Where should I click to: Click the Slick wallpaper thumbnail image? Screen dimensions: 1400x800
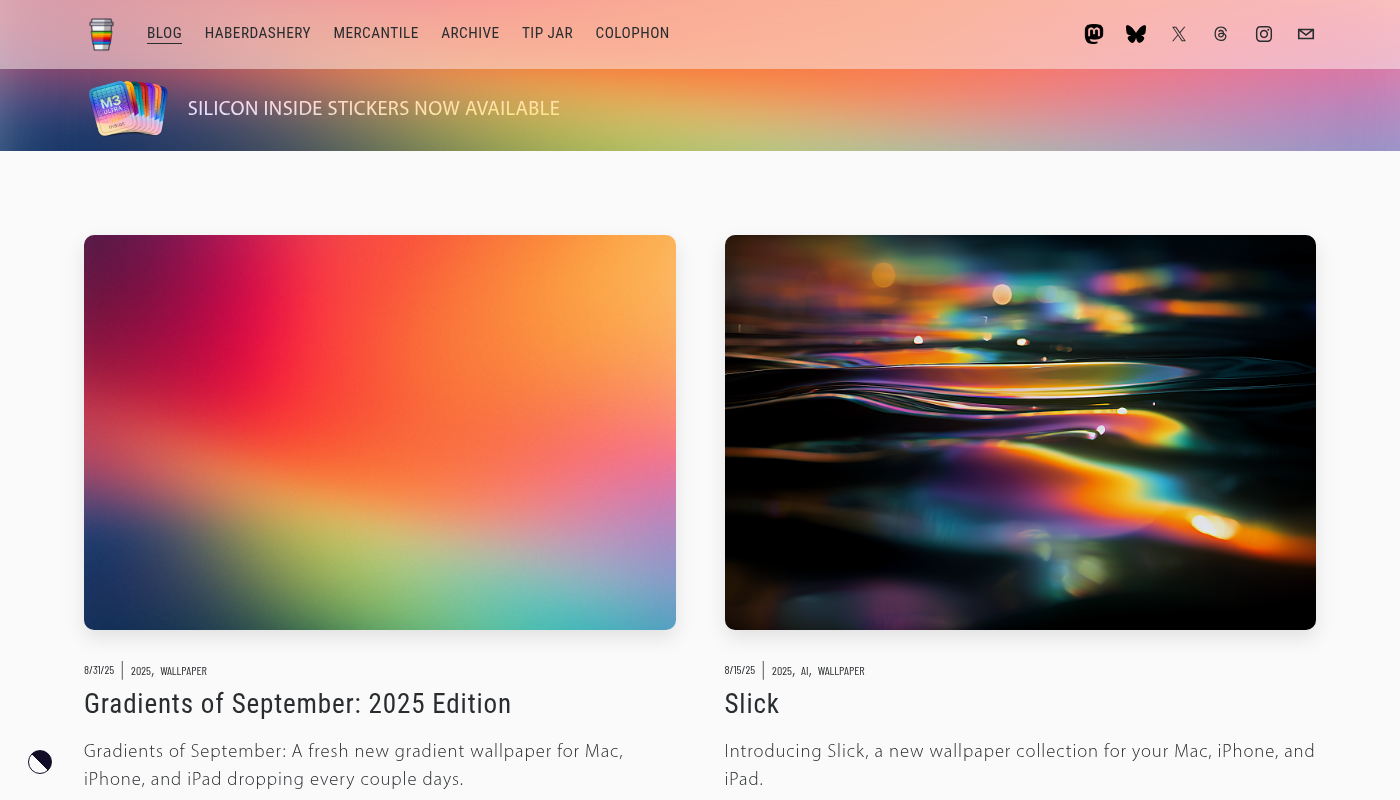tap(1020, 432)
